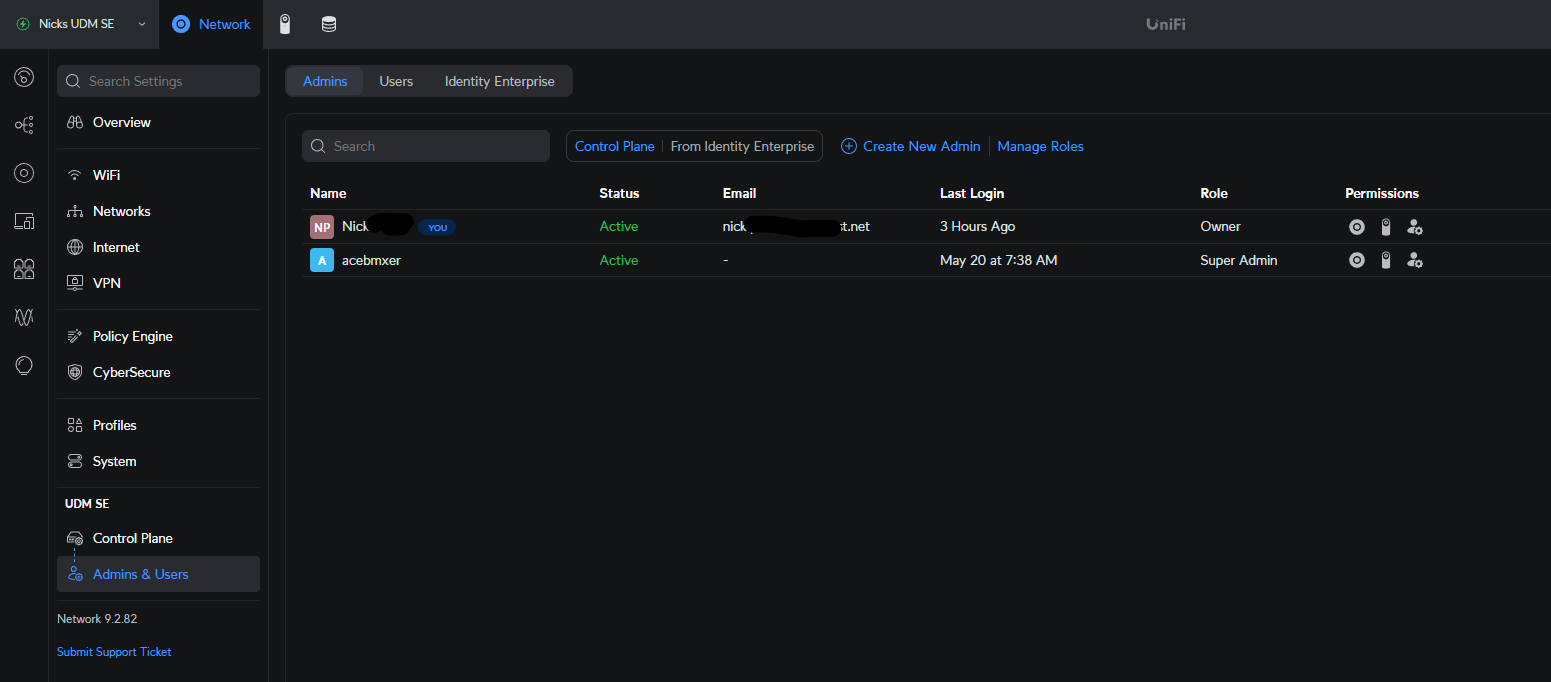Open the Manage Roles link
This screenshot has width=1551, height=682.
1040,146
